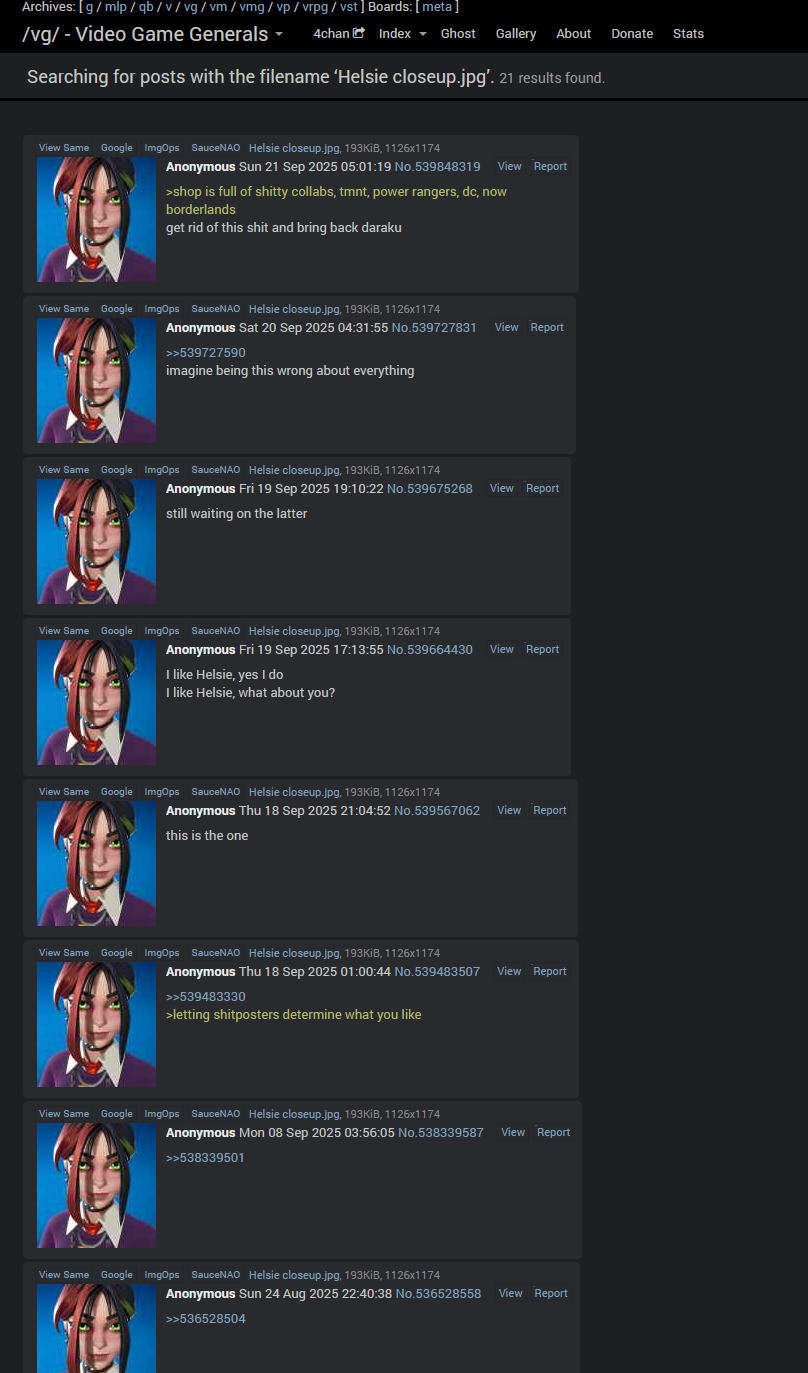Report post No.539727831
This screenshot has width=808, height=1373.
click(x=547, y=328)
